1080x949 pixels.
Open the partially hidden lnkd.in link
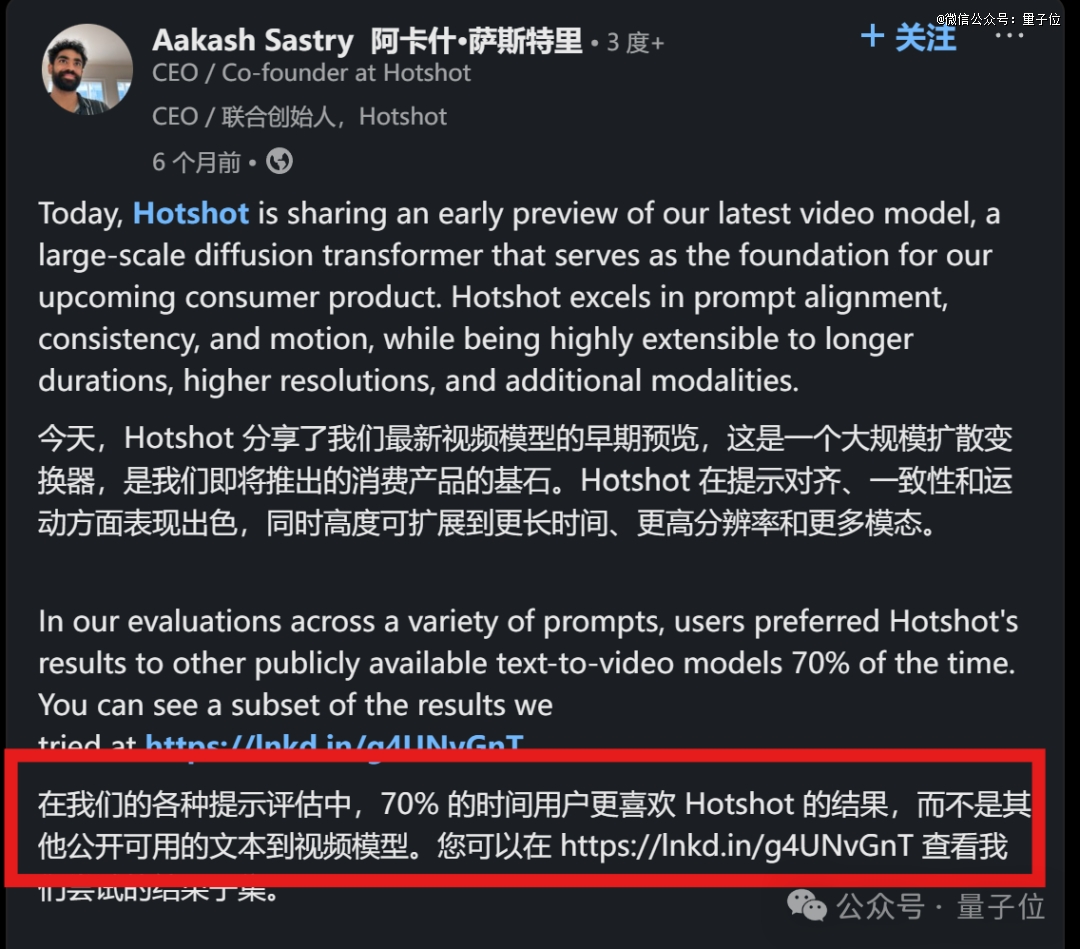point(334,743)
